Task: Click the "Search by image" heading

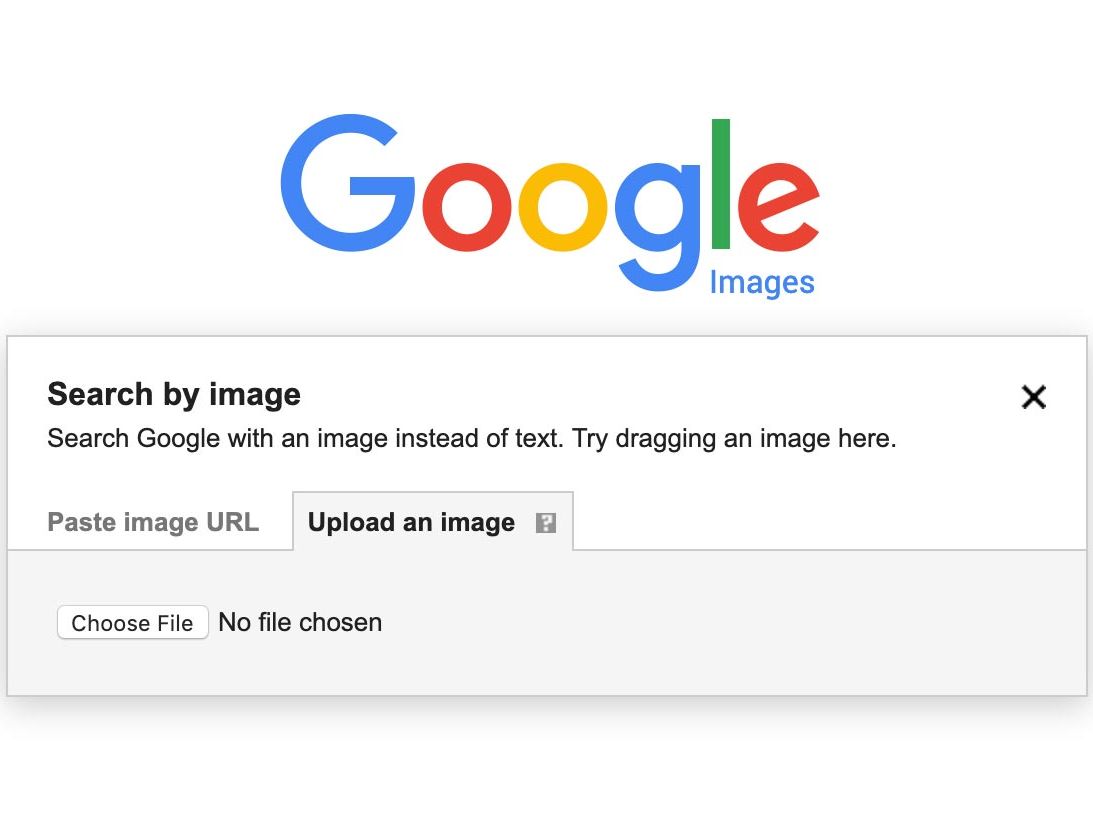Action: coord(174,394)
